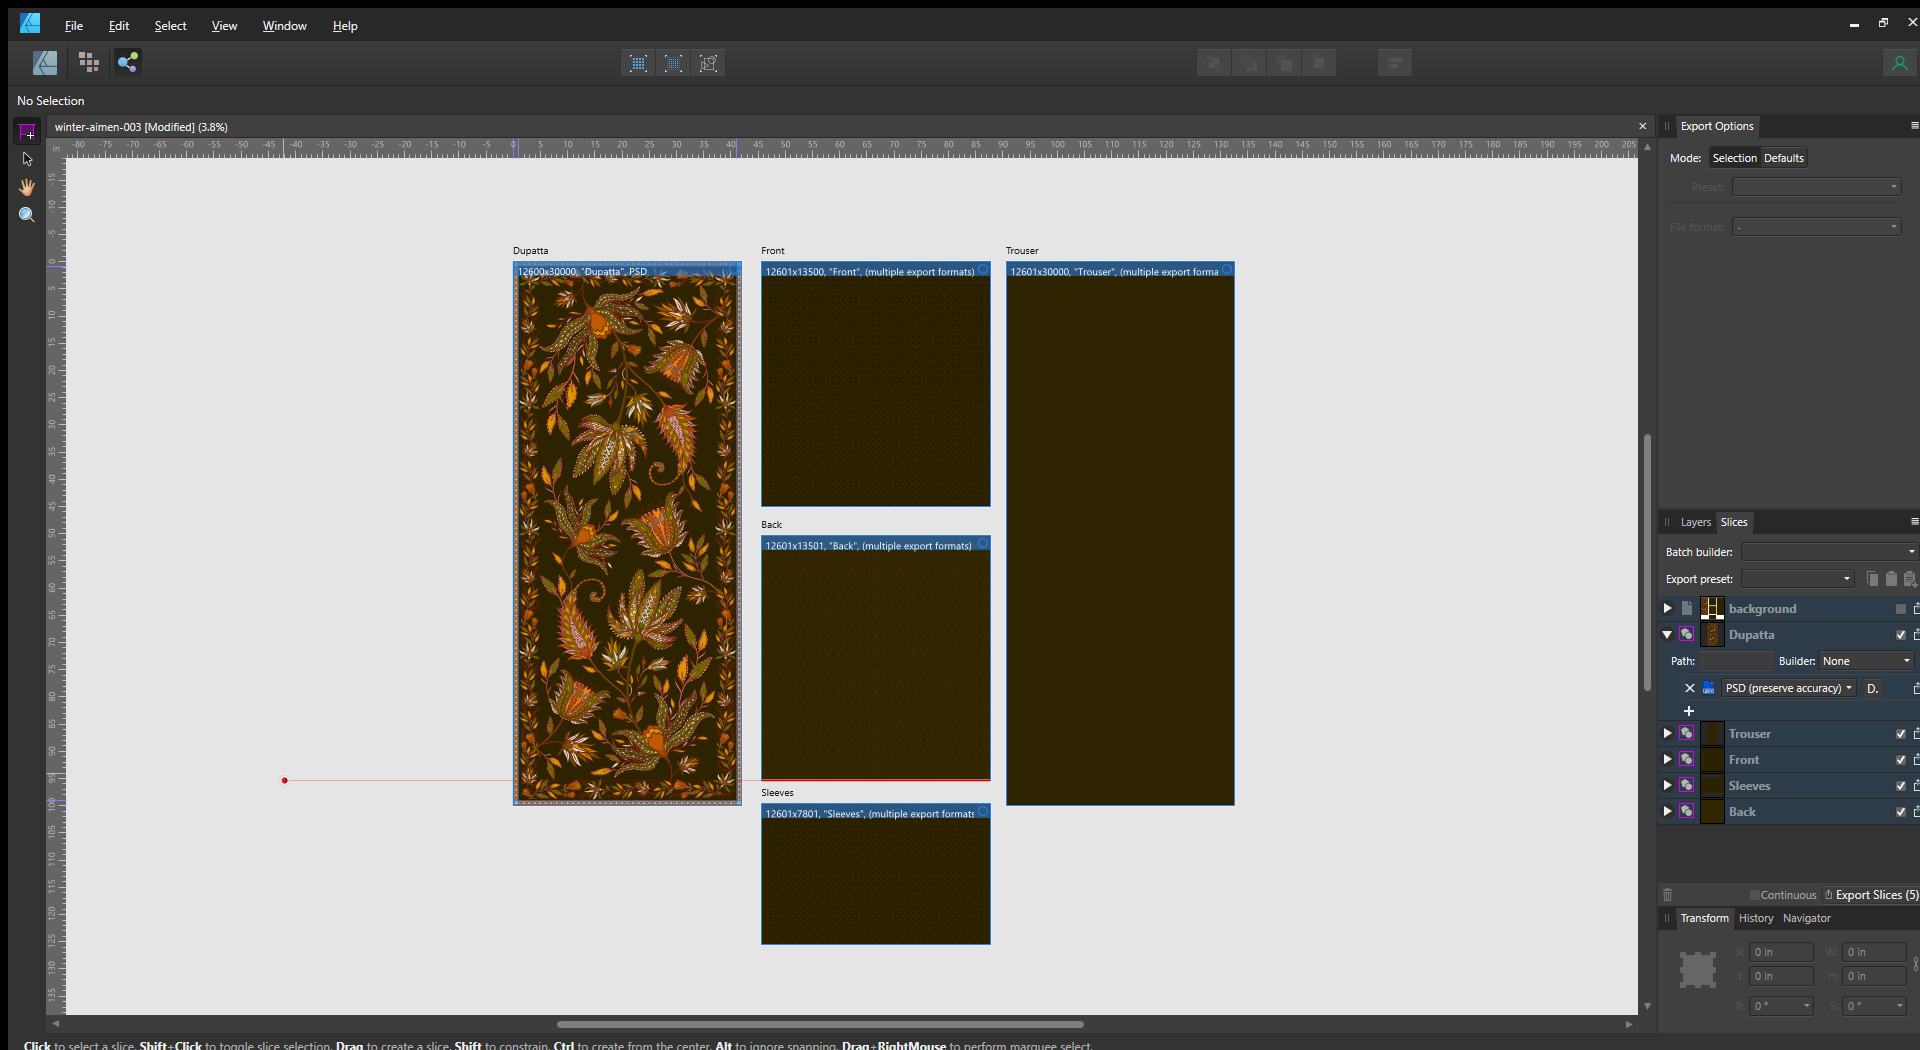The height and width of the screenshot is (1050, 1920).
Task: Expand the Trouser slice row
Action: (1667, 733)
